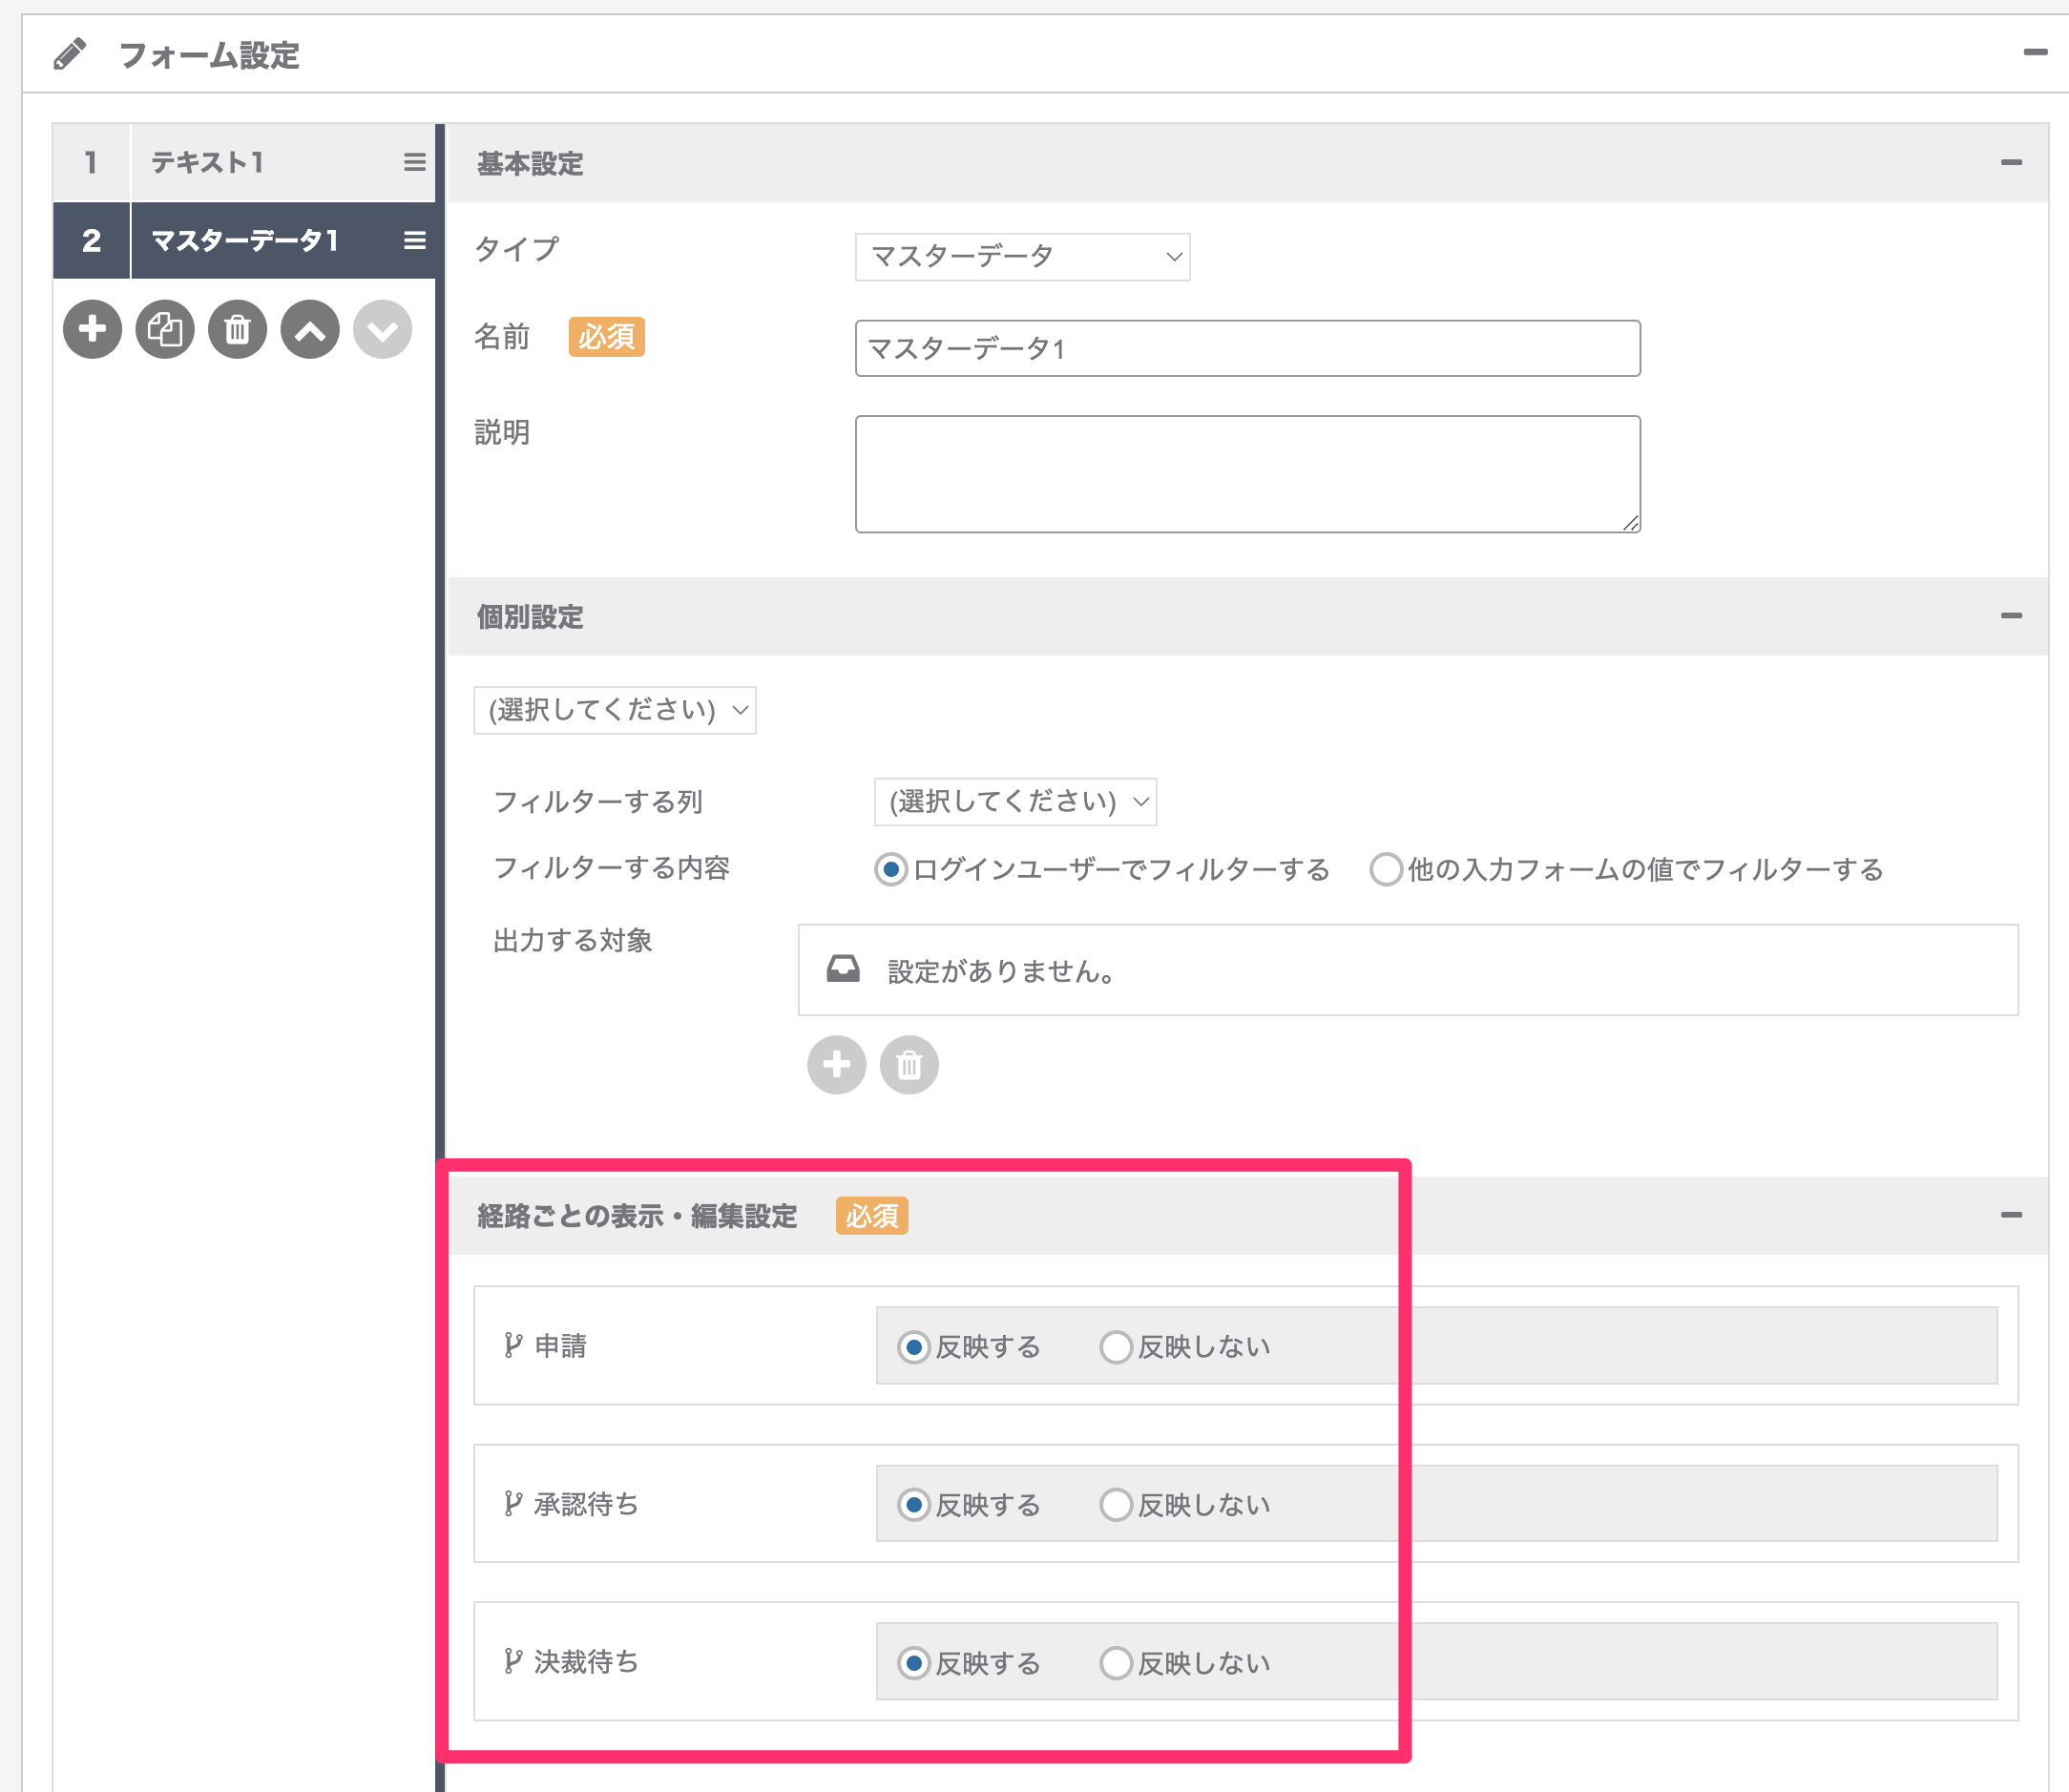Click the 説明 text area
This screenshot has width=2069, height=1792.
(1247, 474)
